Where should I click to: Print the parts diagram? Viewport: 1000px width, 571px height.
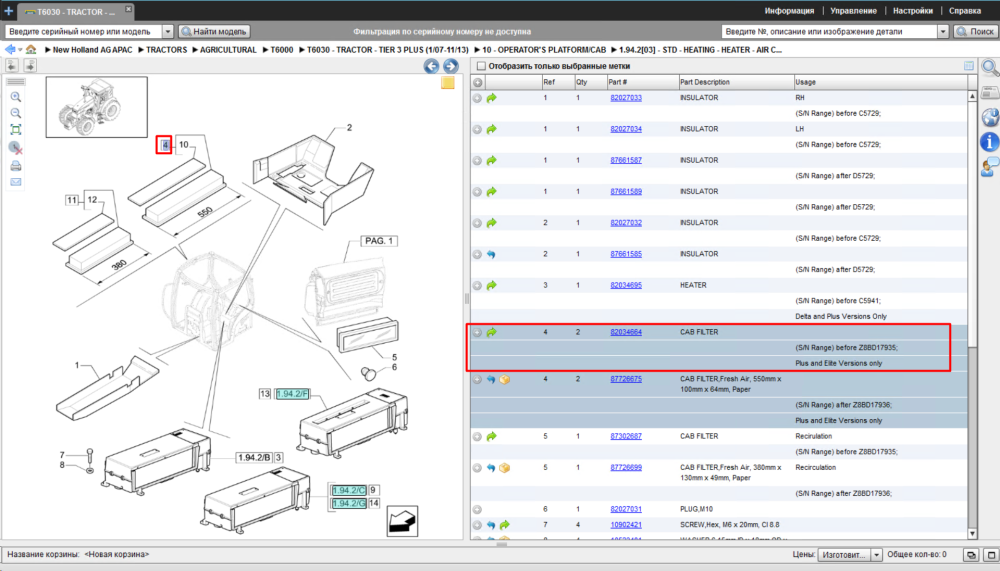(x=16, y=166)
